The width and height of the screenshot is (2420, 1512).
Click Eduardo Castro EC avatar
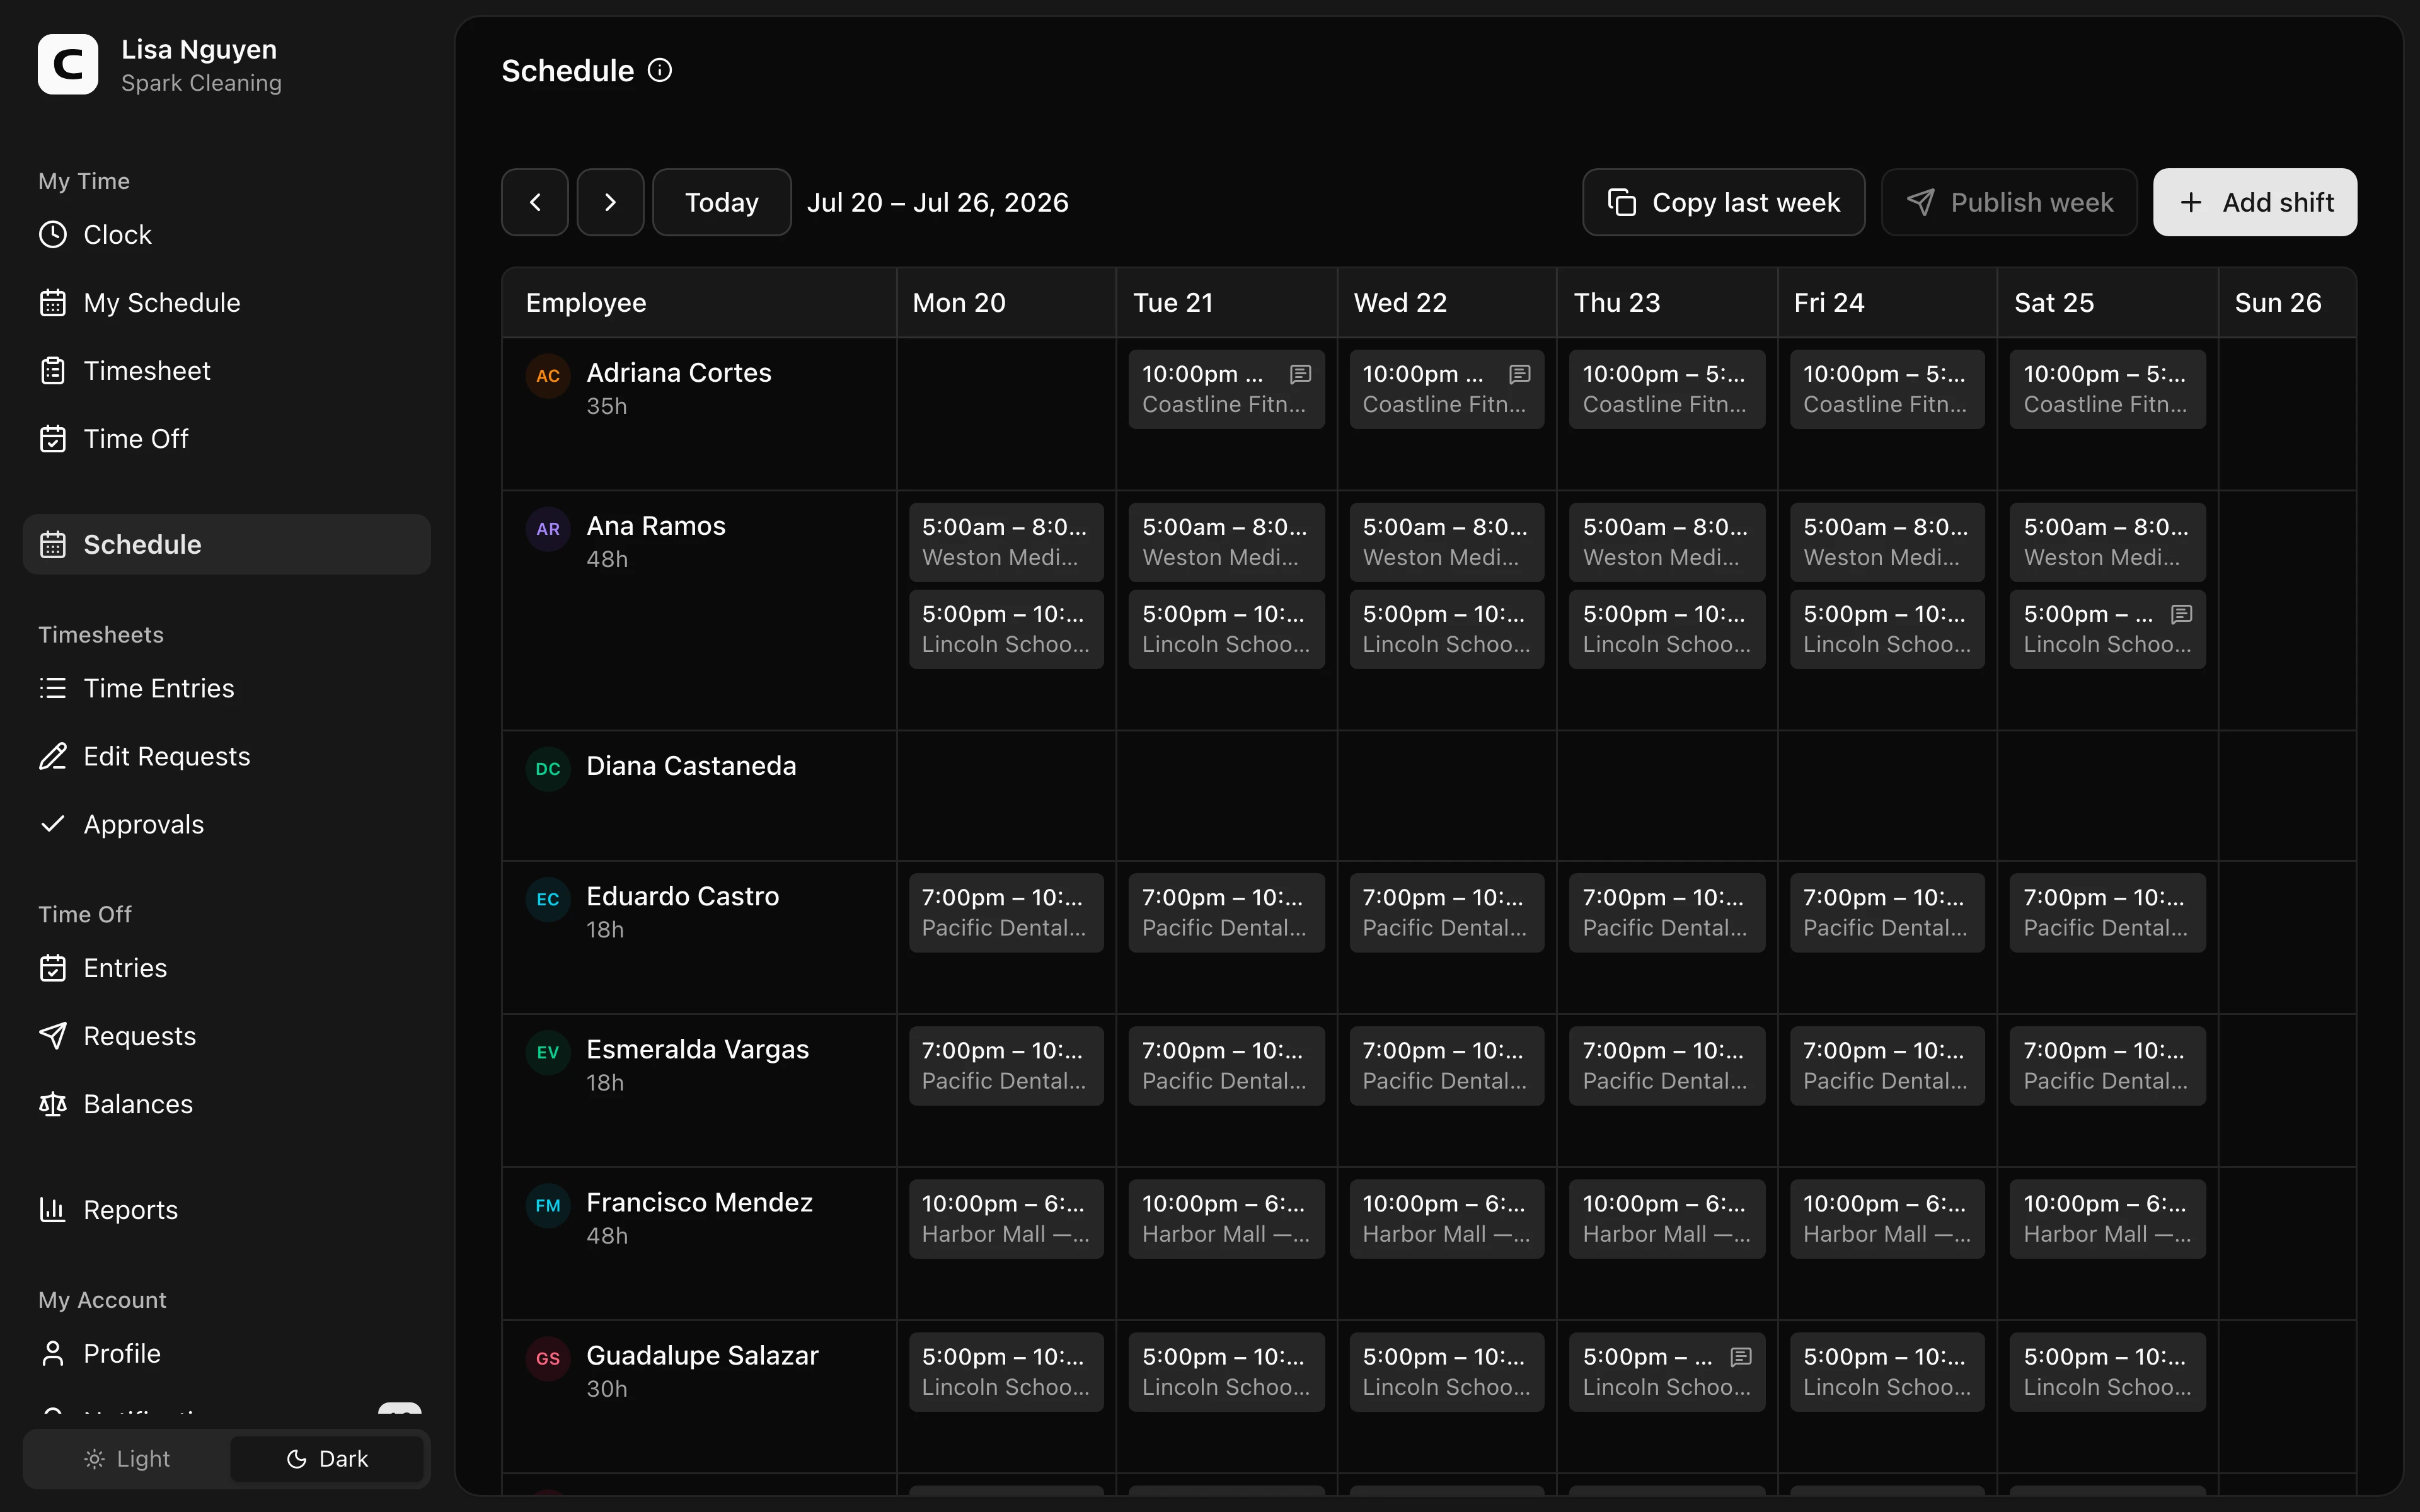(548, 899)
